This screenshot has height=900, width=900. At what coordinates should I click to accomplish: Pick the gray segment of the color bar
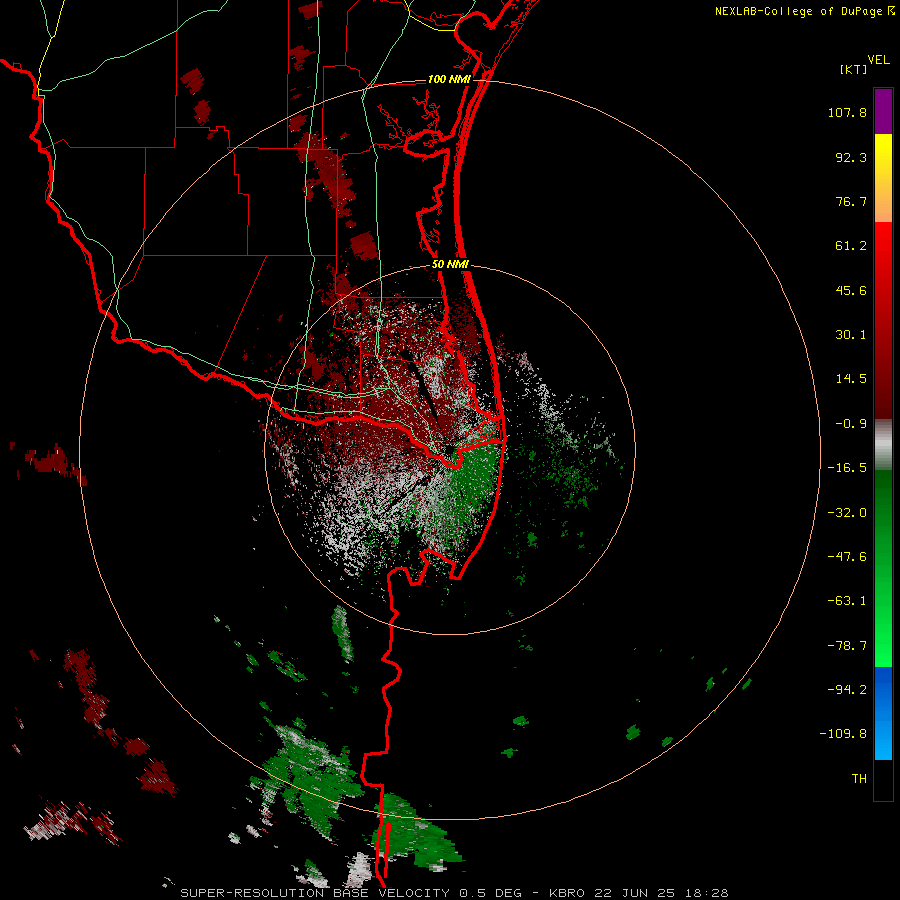[x=883, y=444]
